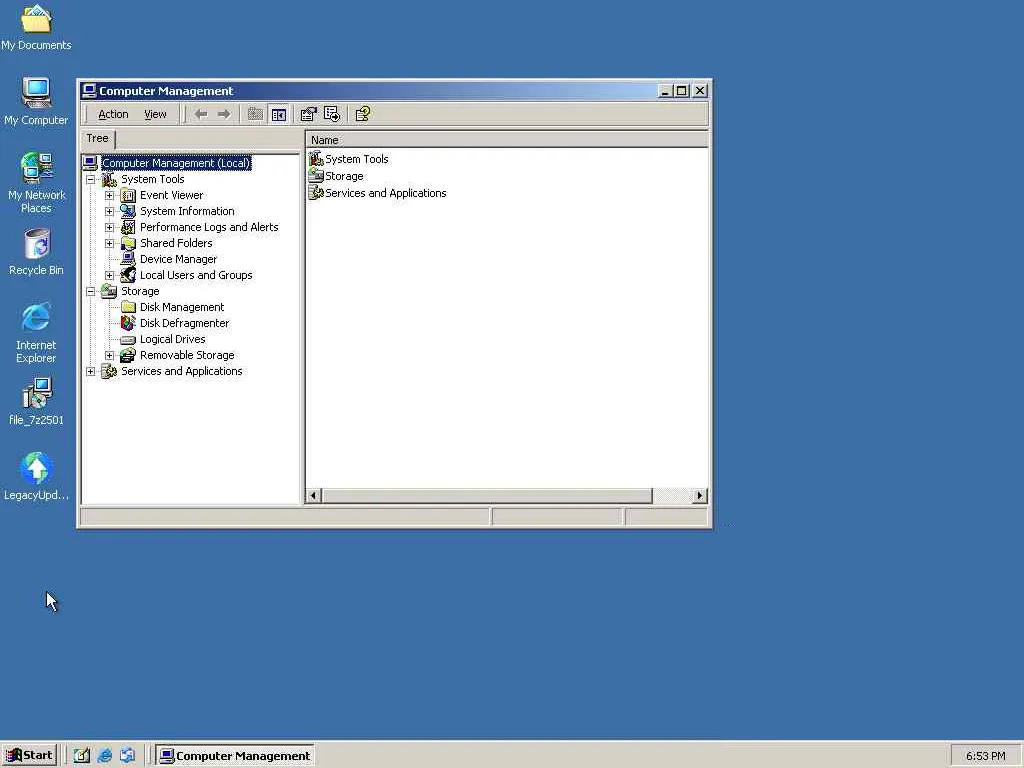The width and height of the screenshot is (1024, 768).
Task: Click the Properties toolbar icon
Action: tap(308, 114)
